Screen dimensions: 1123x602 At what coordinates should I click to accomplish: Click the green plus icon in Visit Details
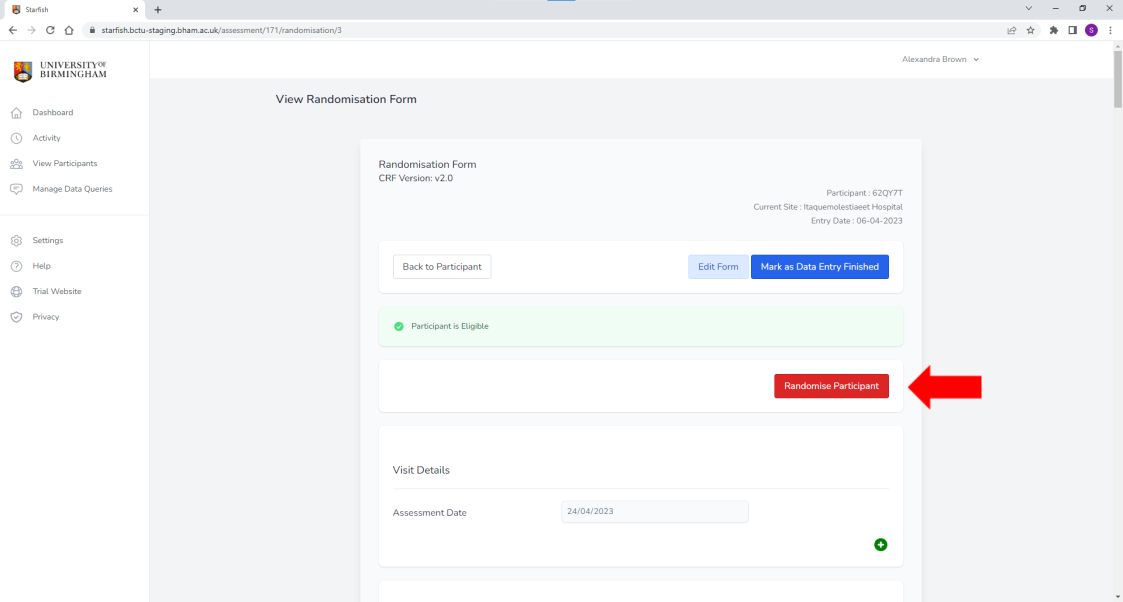880,545
